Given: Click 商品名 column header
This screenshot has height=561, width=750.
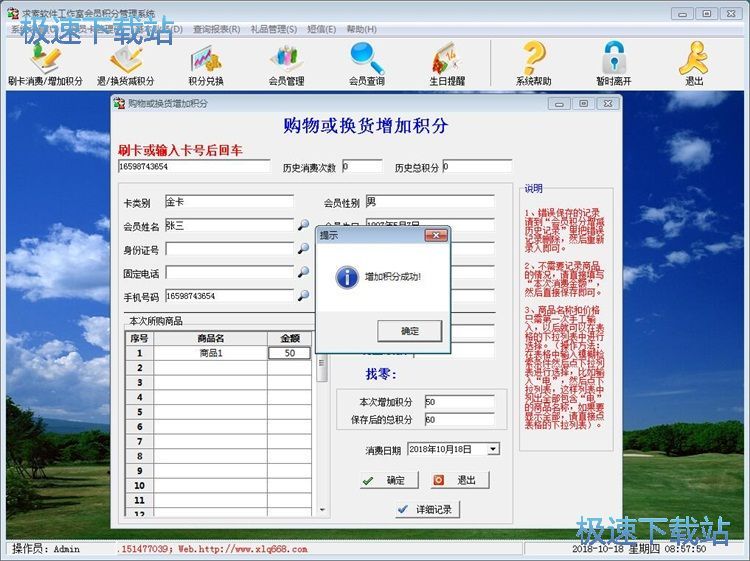Looking at the screenshot, I should [210, 338].
